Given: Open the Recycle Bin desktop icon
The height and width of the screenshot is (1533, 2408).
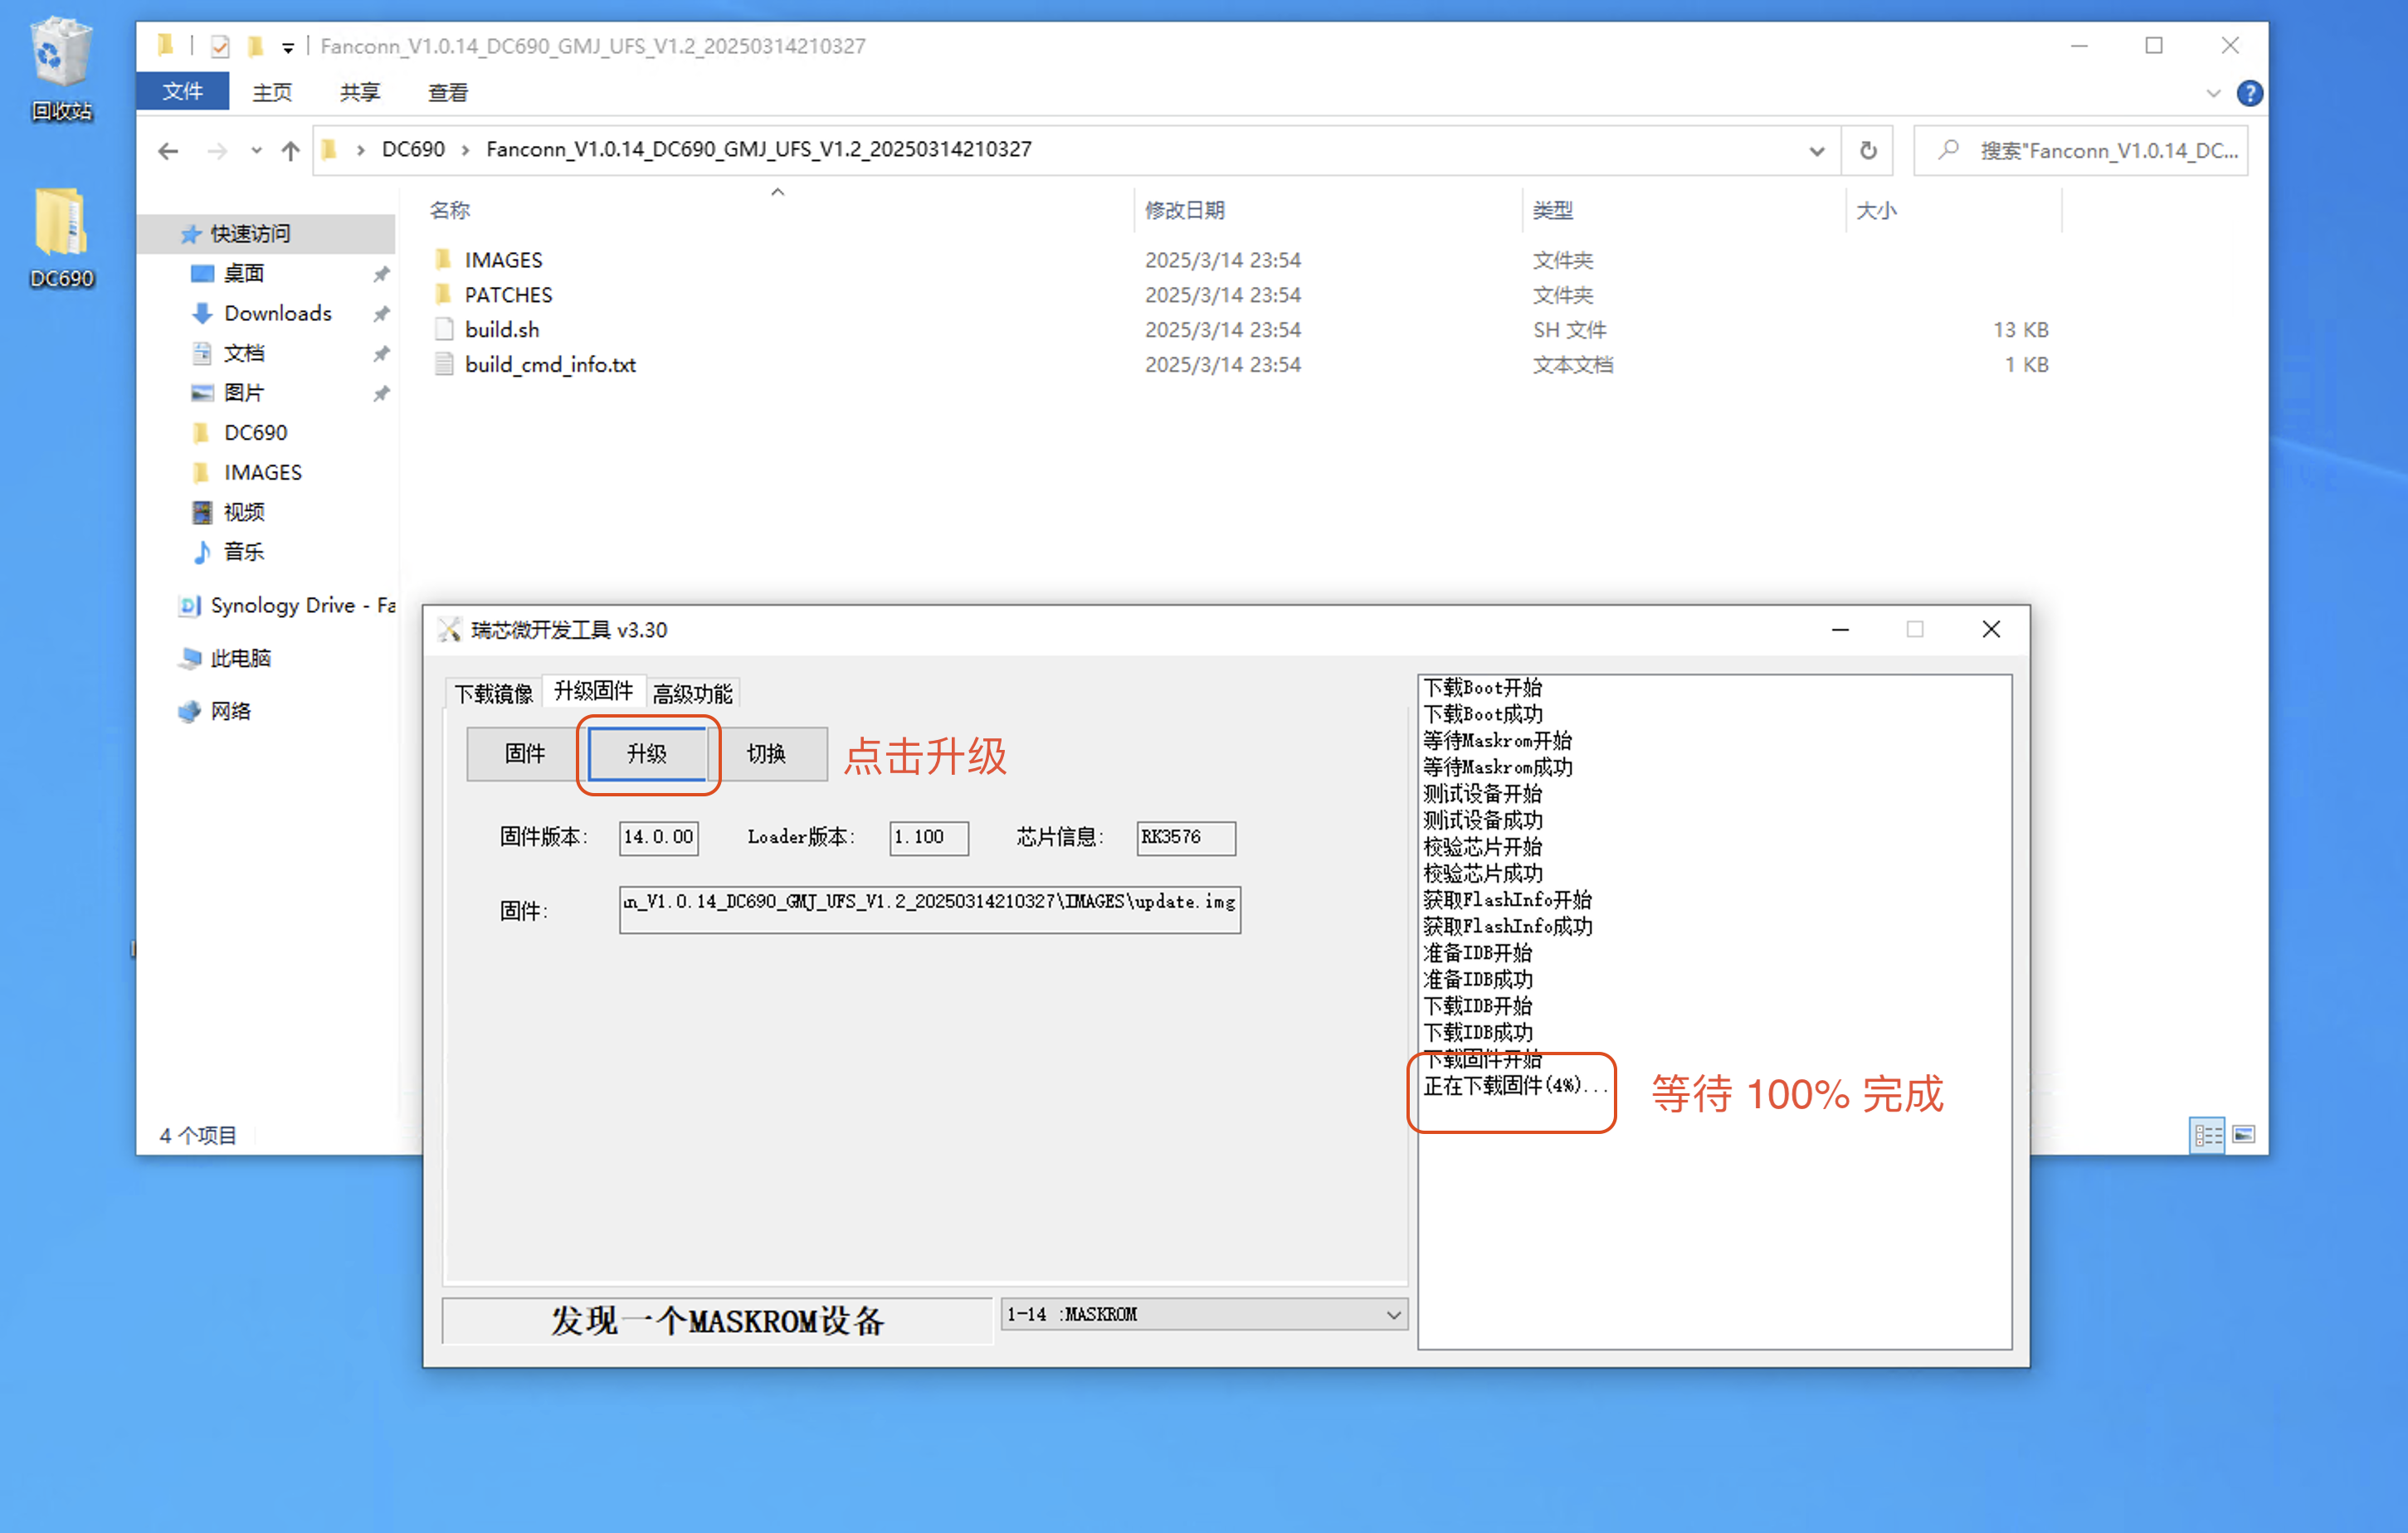Looking at the screenshot, I should pyautogui.click(x=61, y=68).
